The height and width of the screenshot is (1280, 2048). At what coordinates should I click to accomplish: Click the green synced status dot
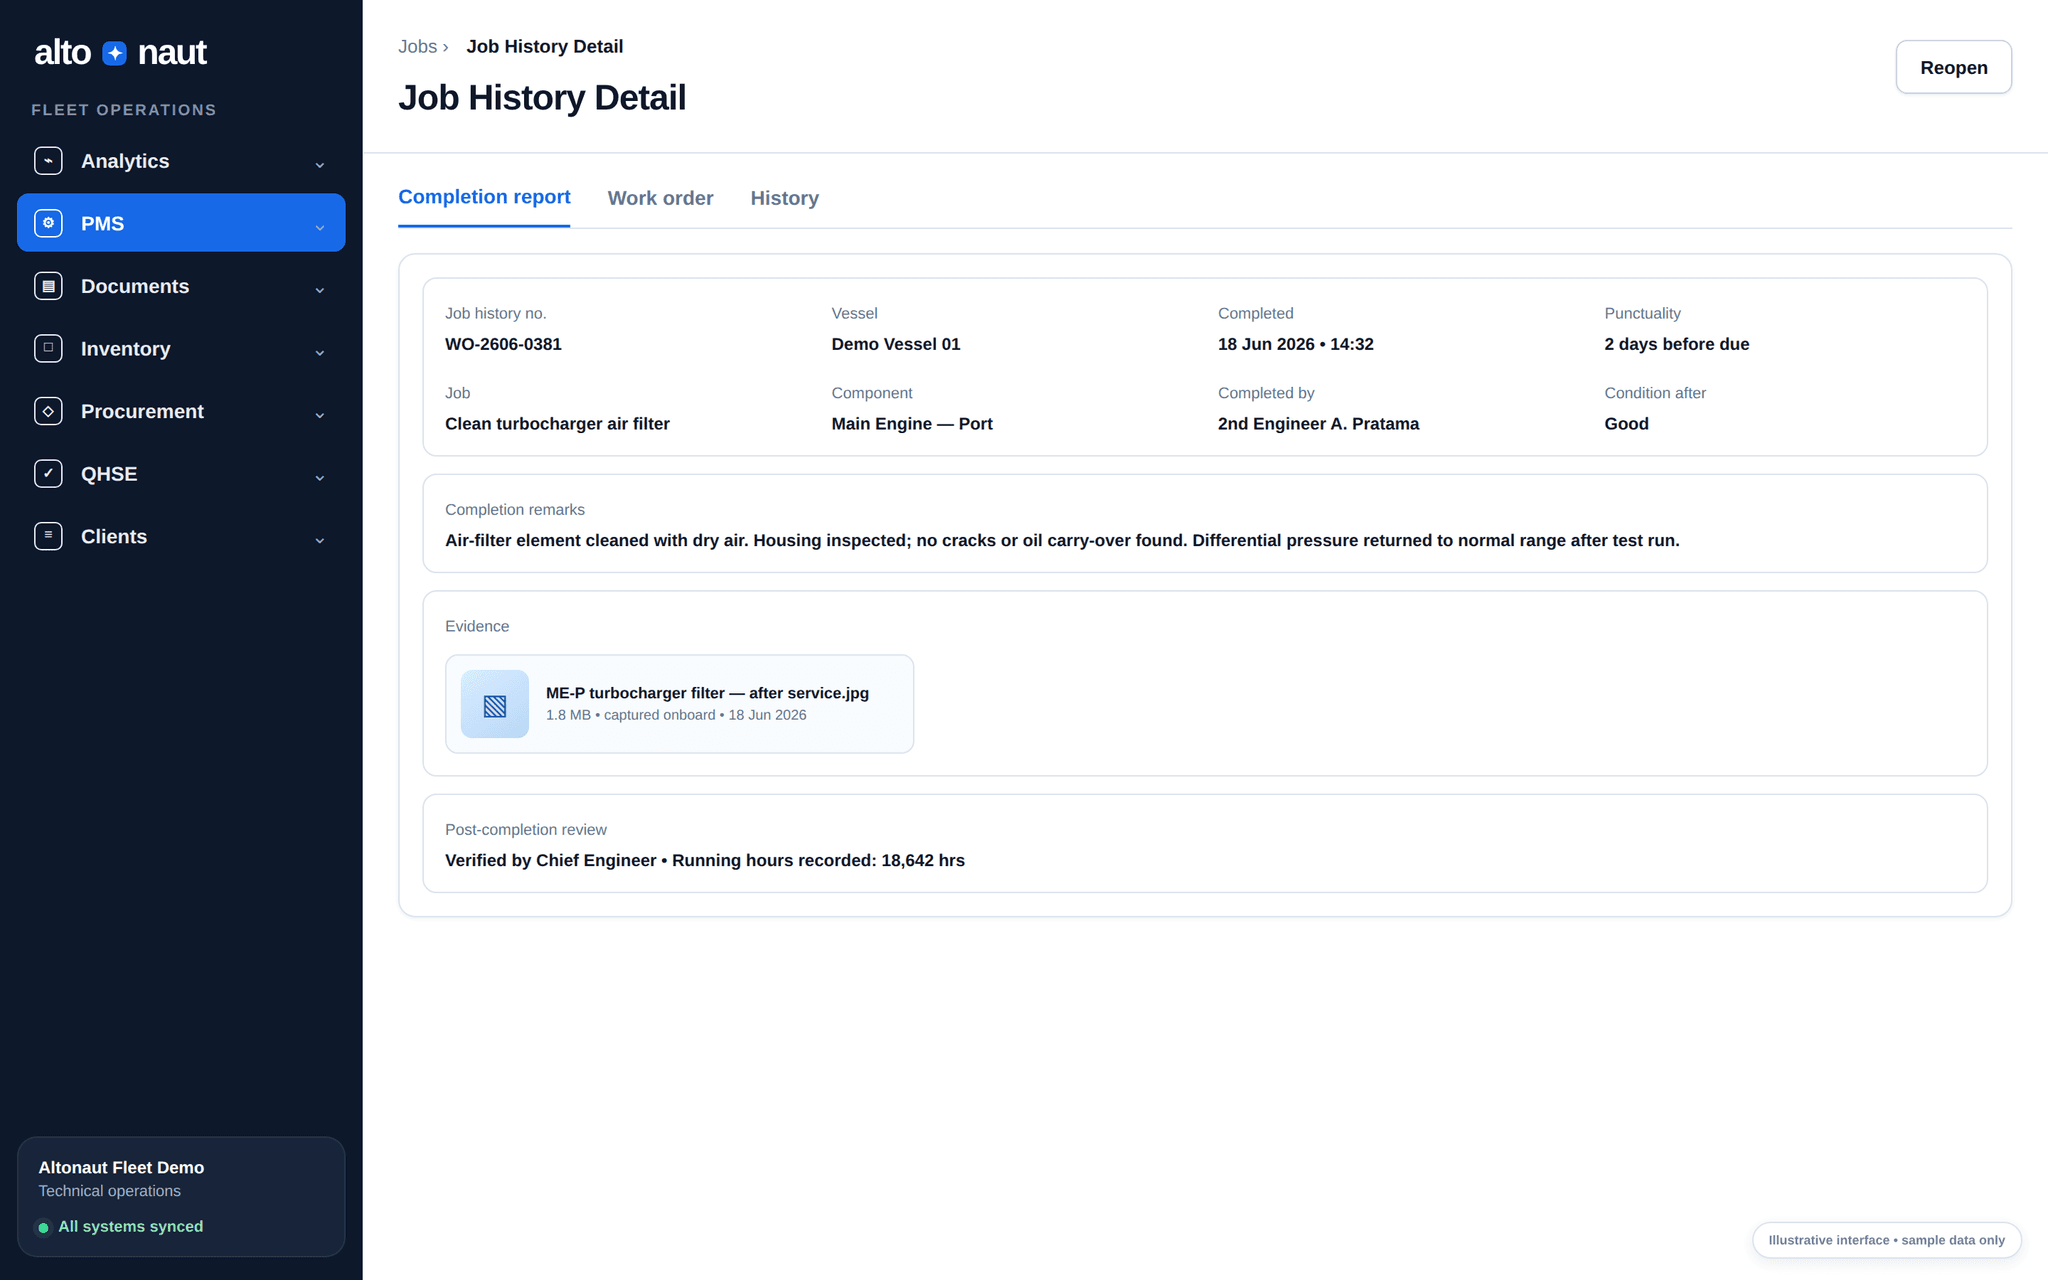[x=43, y=1227]
